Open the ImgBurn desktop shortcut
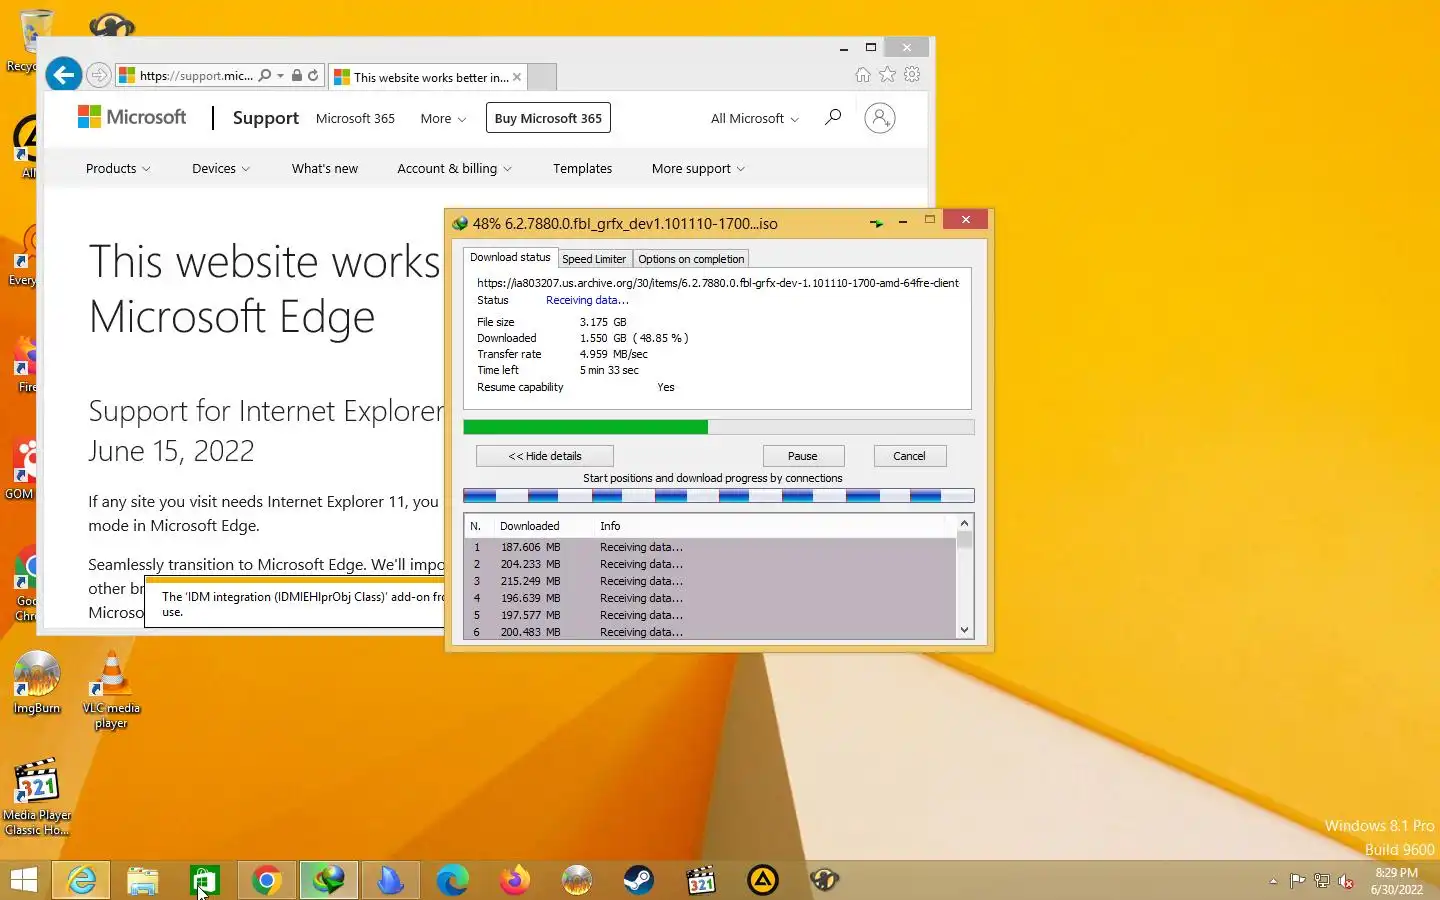 click(37, 682)
